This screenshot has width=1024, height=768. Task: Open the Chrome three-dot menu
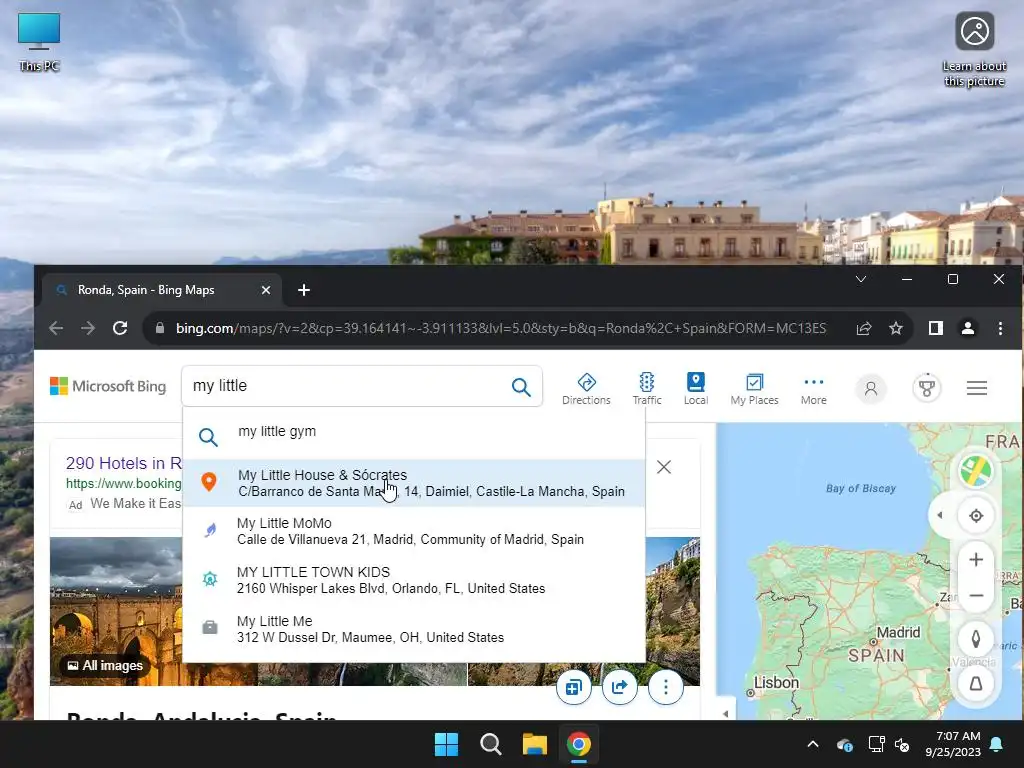[1000, 328]
